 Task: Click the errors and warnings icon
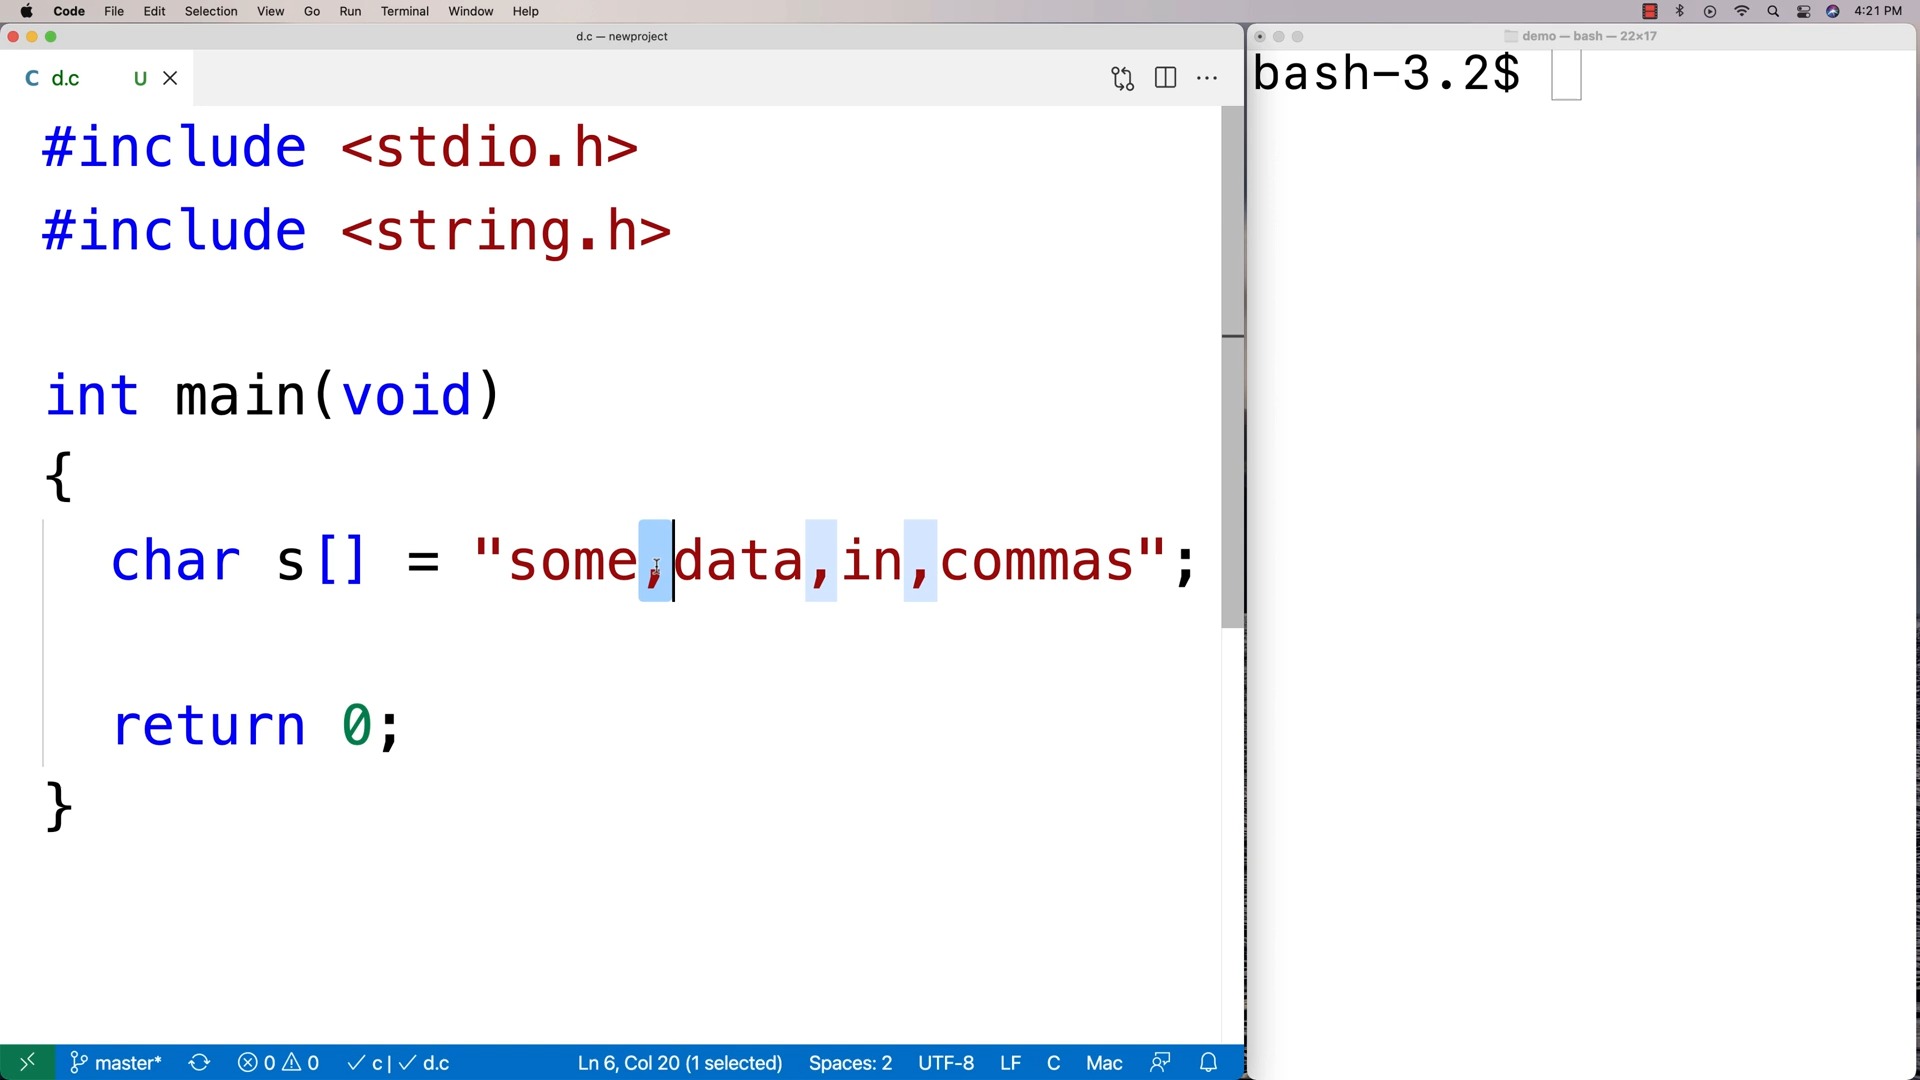click(278, 1063)
